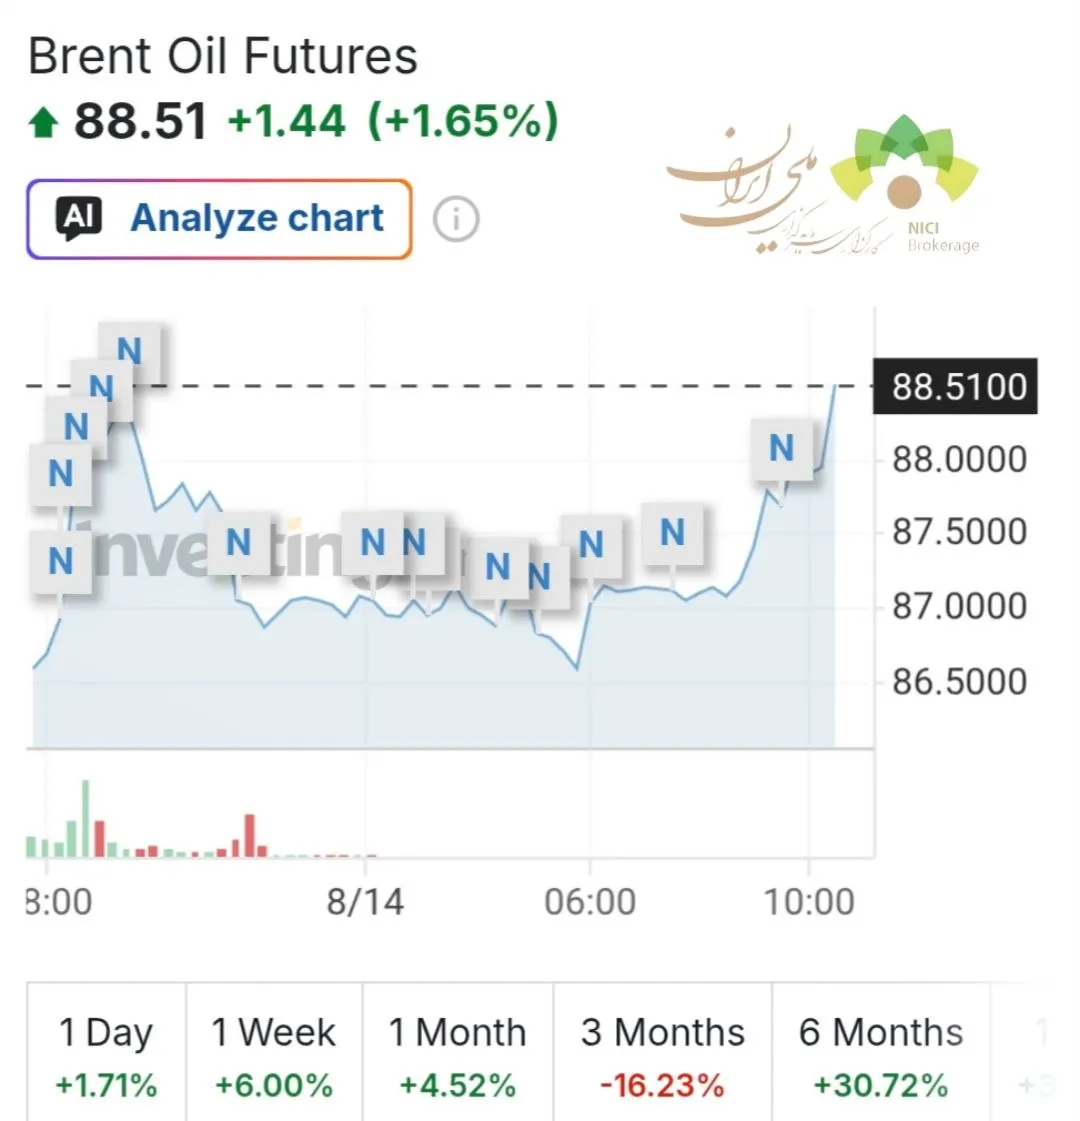Image resolution: width=1080 pixels, height=1121 pixels.
Task: Click the lowest-left N news marker
Action: tap(61, 561)
